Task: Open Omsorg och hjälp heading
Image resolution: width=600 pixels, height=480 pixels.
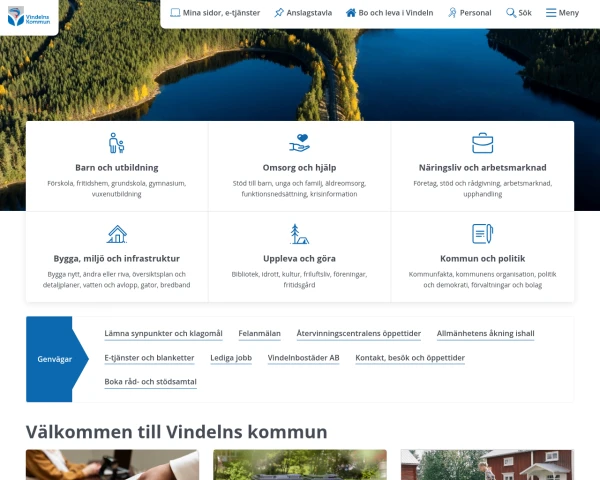Action: click(299, 168)
